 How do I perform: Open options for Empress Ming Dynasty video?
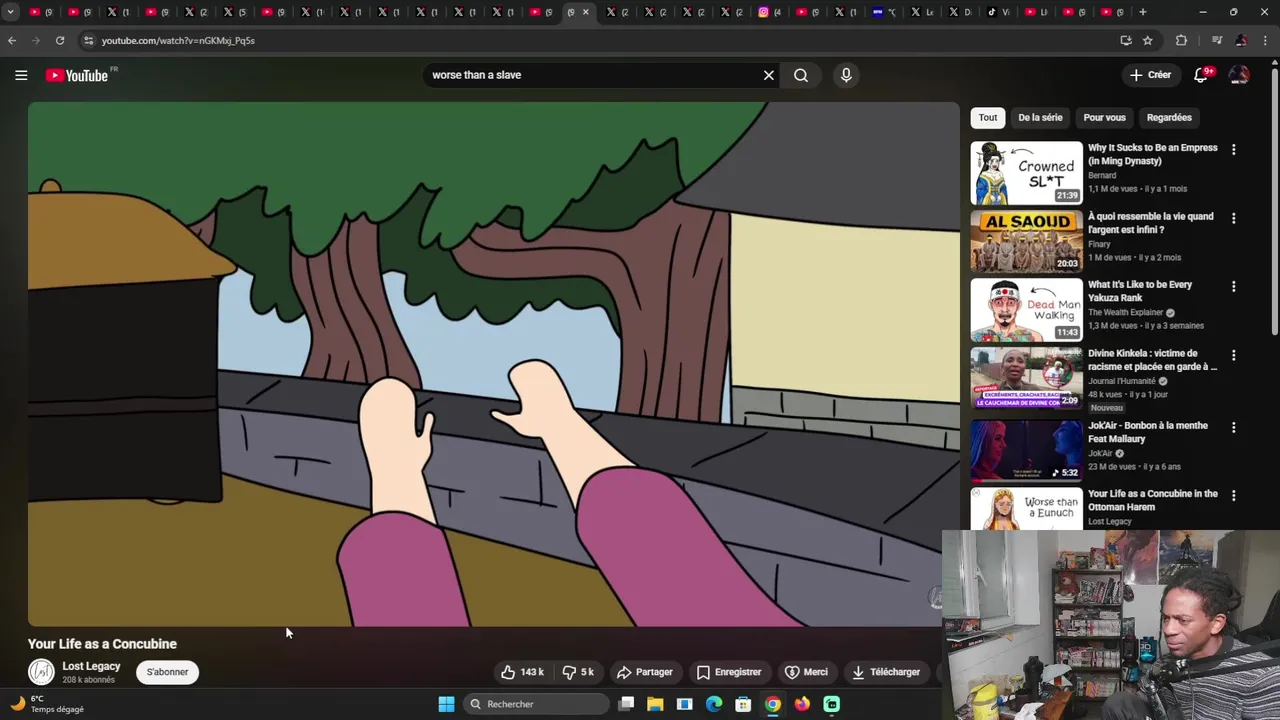click(1233, 149)
